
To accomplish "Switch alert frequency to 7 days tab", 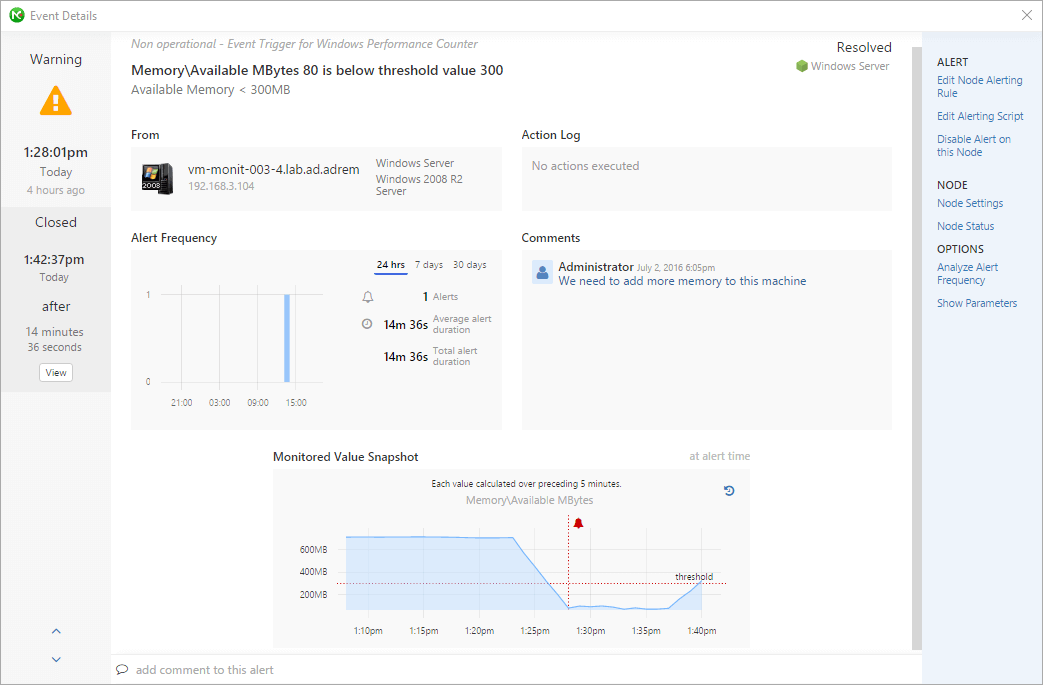I will pyautogui.click(x=429, y=265).
